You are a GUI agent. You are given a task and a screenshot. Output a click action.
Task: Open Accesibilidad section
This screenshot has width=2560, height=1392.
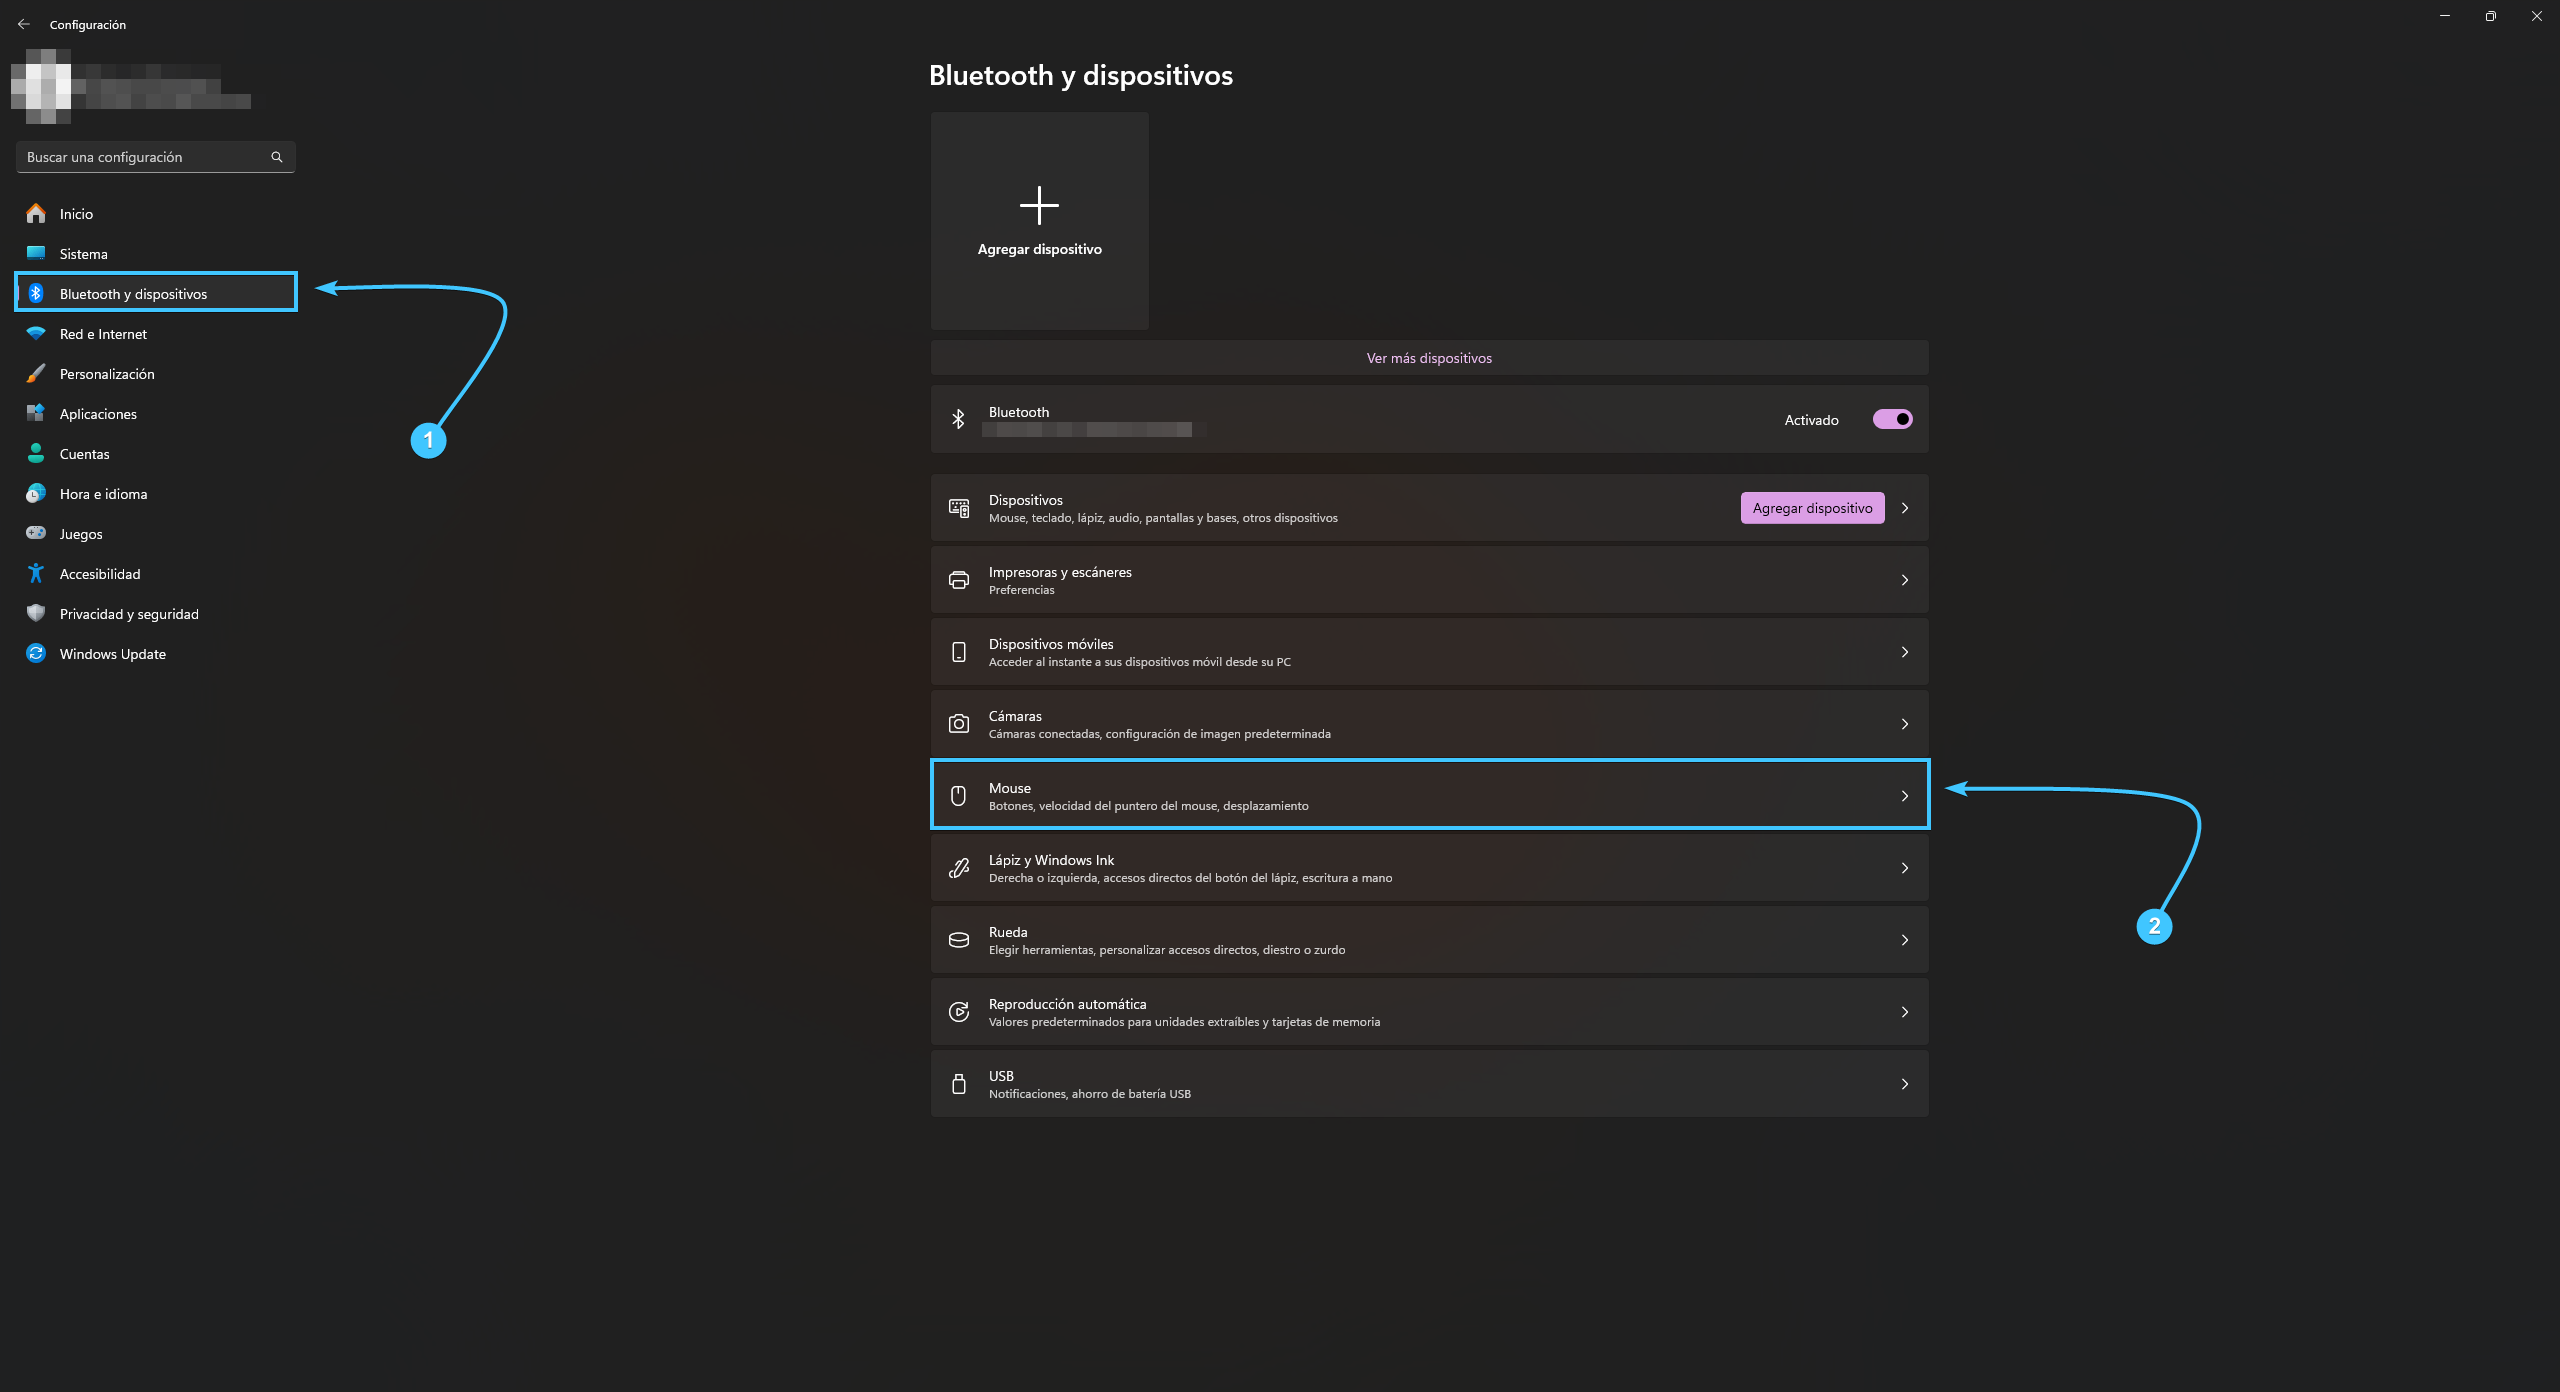pyautogui.click(x=156, y=573)
